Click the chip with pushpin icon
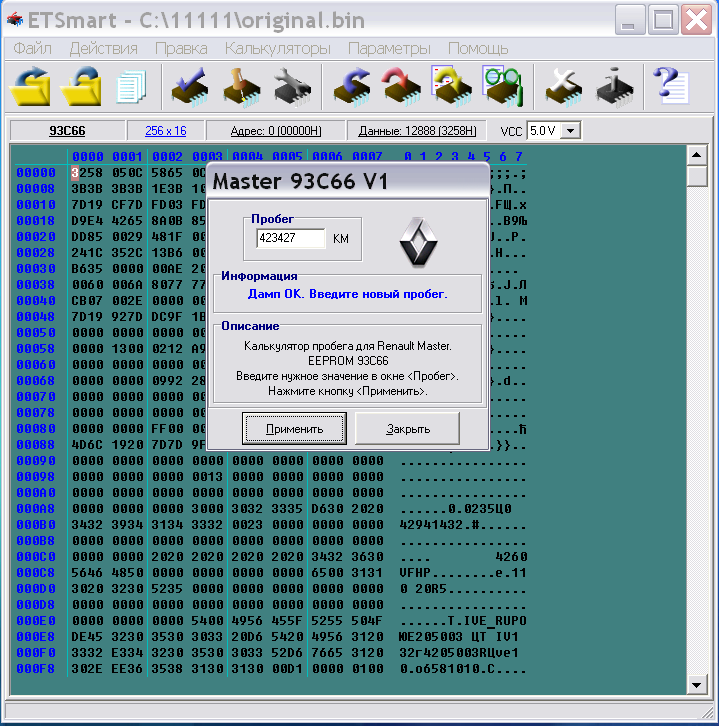This screenshot has height=726, width=719. point(241,87)
